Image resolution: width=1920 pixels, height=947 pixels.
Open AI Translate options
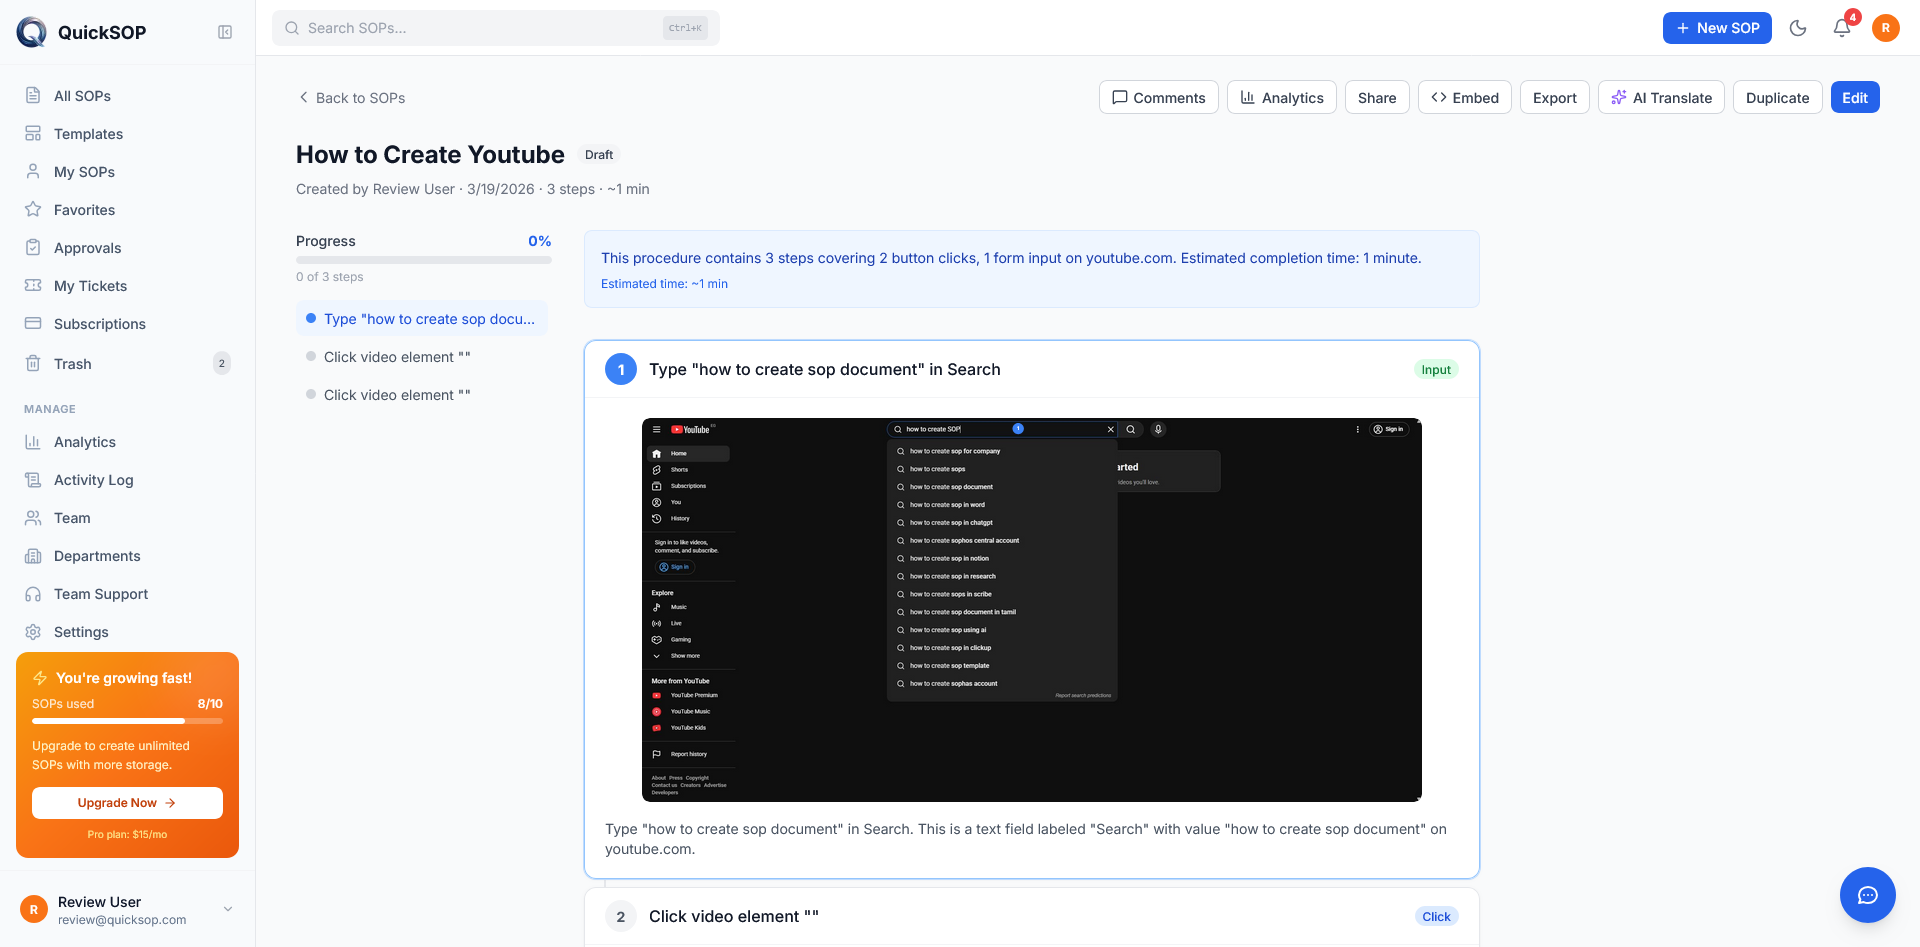click(1661, 97)
